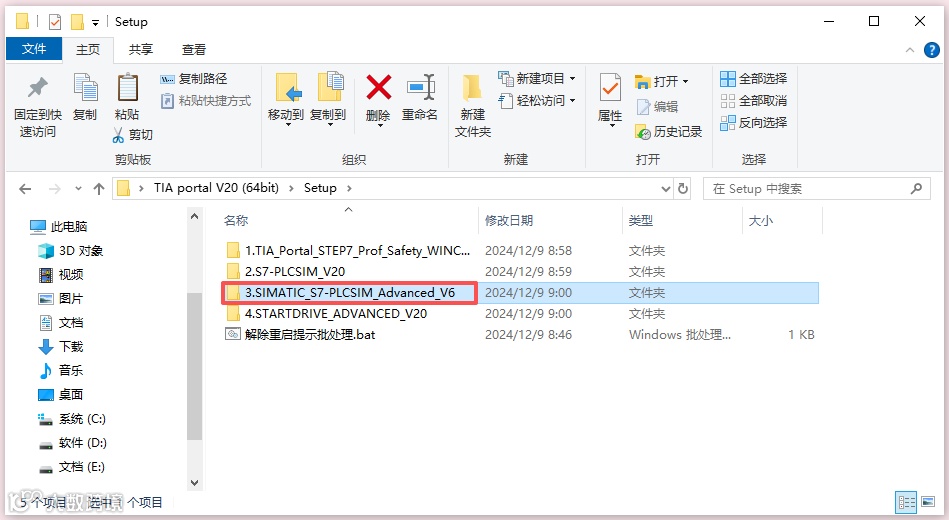Click the red Delete (删除) icon
Image resolution: width=949 pixels, height=520 pixels.
click(378, 88)
